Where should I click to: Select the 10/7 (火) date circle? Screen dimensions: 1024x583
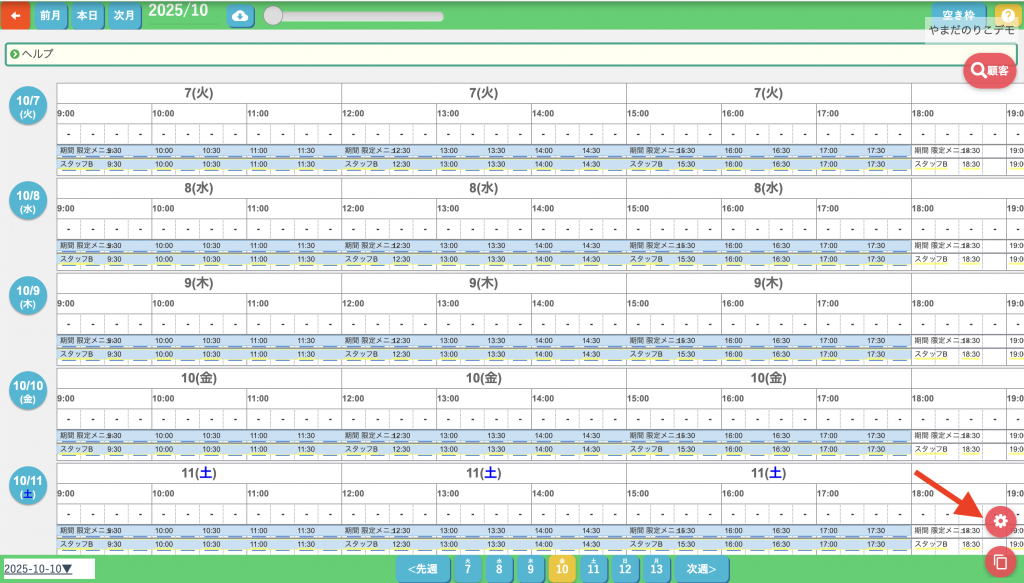pos(28,105)
